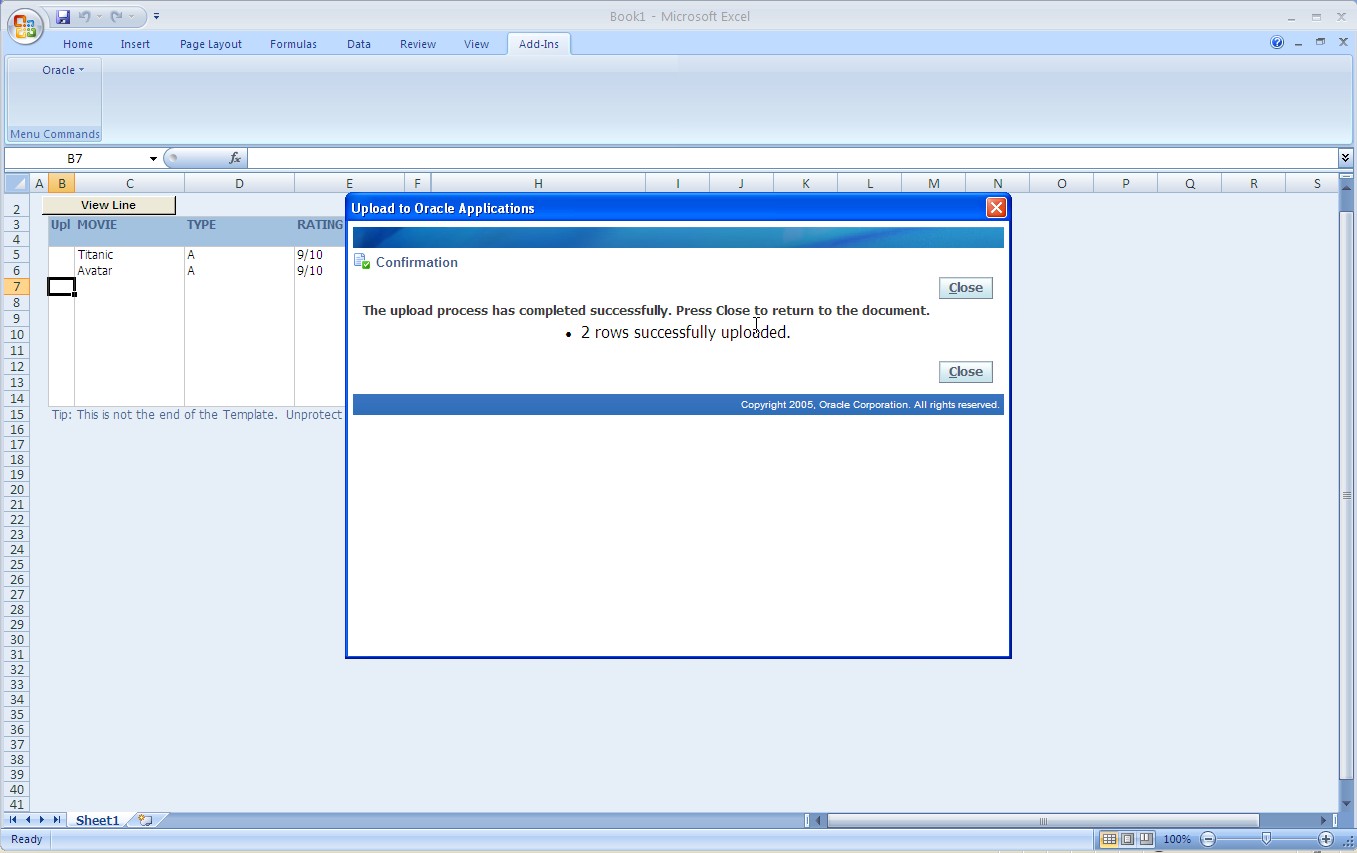The width and height of the screenshot is (1357, 853).
Task: Switch to Normal view icon
Action: click(x=1109, y=839)
